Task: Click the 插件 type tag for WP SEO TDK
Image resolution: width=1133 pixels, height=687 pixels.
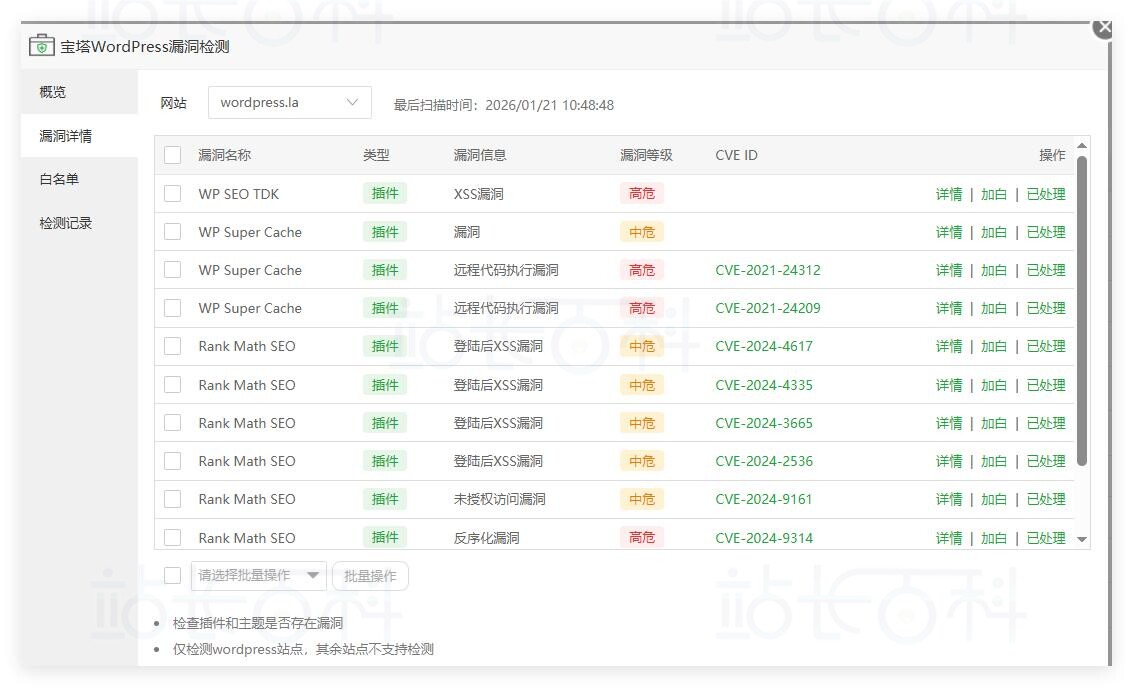Action: point(385,194)
